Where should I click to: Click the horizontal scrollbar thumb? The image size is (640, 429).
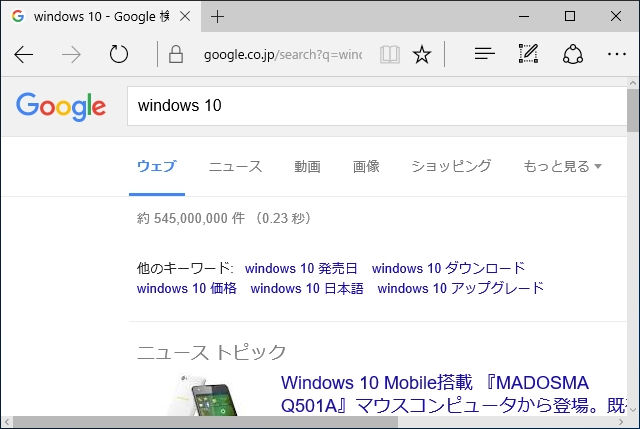click(205, 422)
